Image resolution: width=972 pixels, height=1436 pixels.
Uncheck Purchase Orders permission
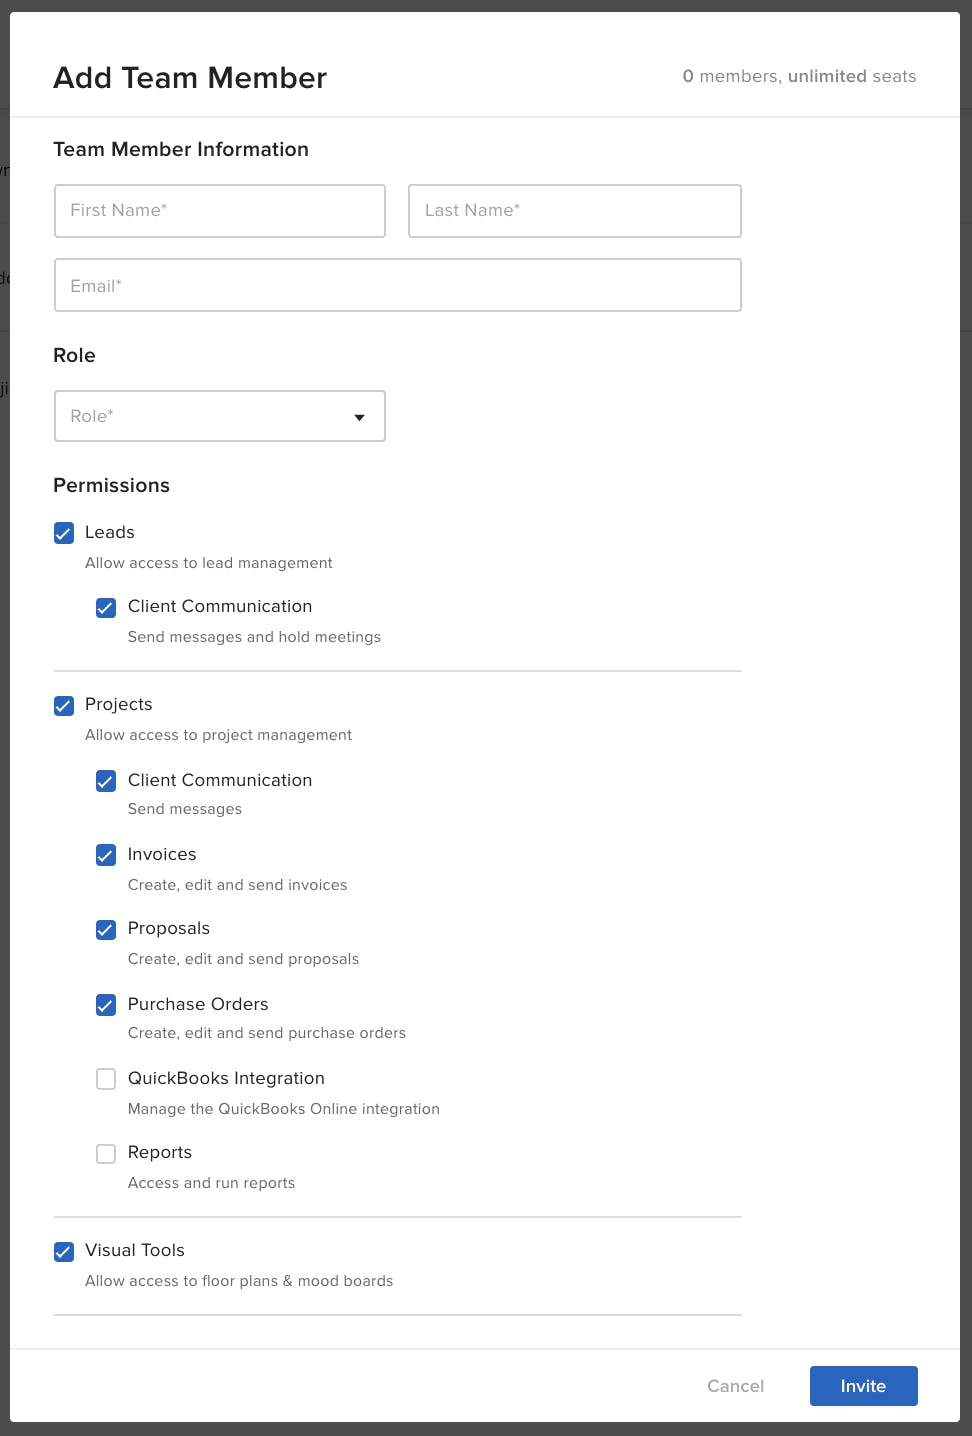(106, 1005)
